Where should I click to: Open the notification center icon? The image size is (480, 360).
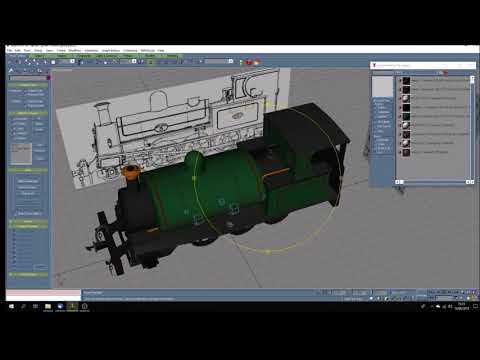click(475, 306)
